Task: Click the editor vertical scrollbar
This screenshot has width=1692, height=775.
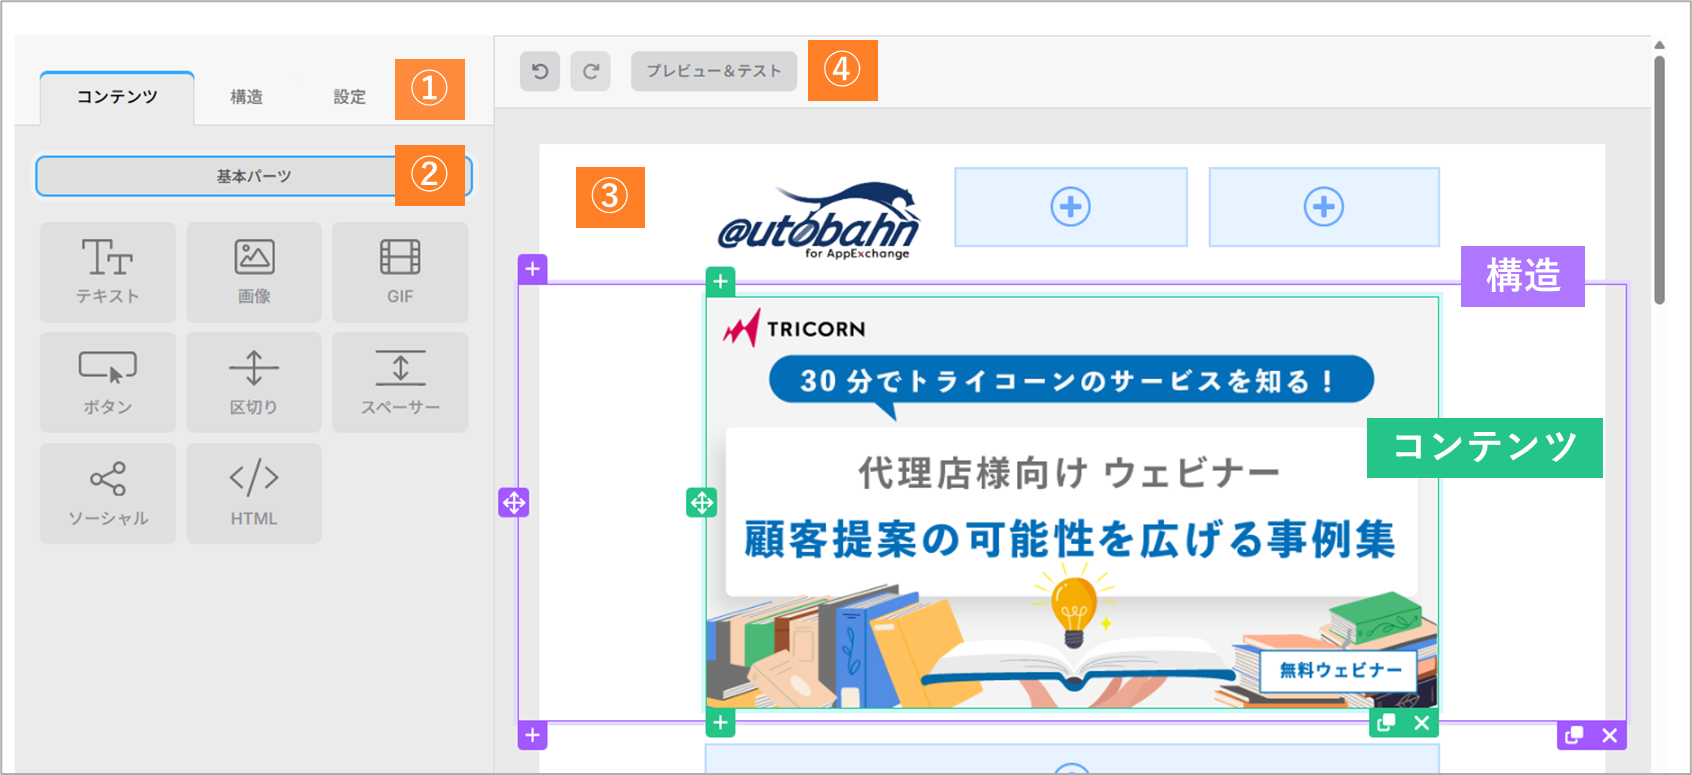Action: (x=1659, y=180)
